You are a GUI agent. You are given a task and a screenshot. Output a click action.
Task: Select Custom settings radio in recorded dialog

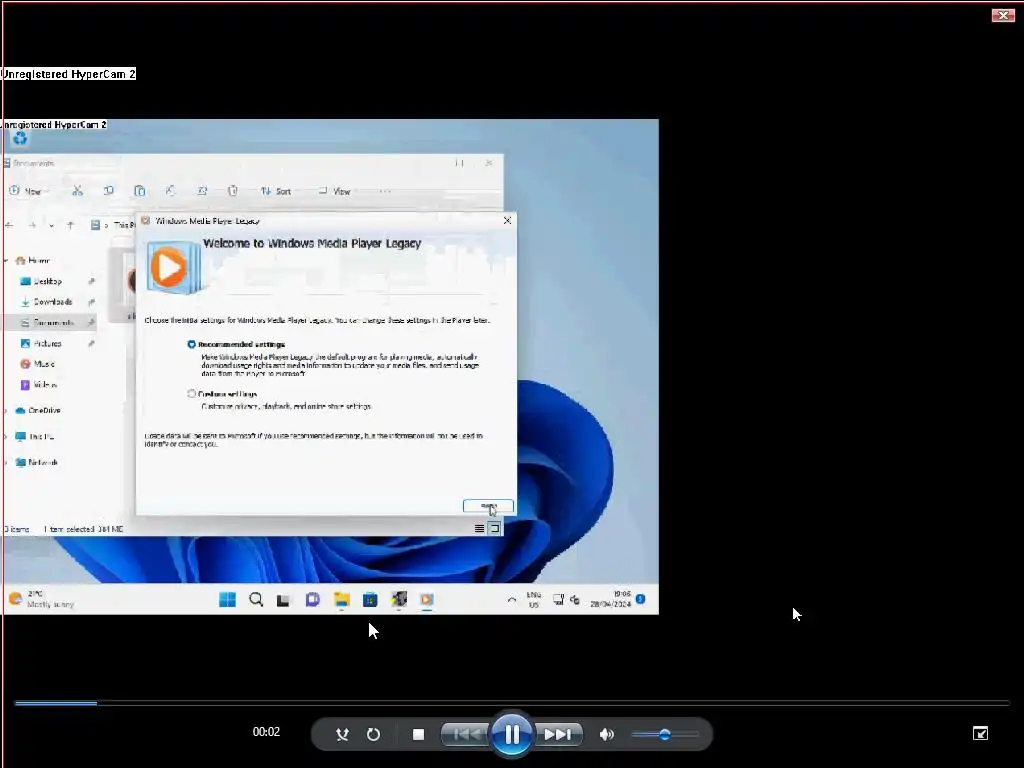(x=191, y=394)
